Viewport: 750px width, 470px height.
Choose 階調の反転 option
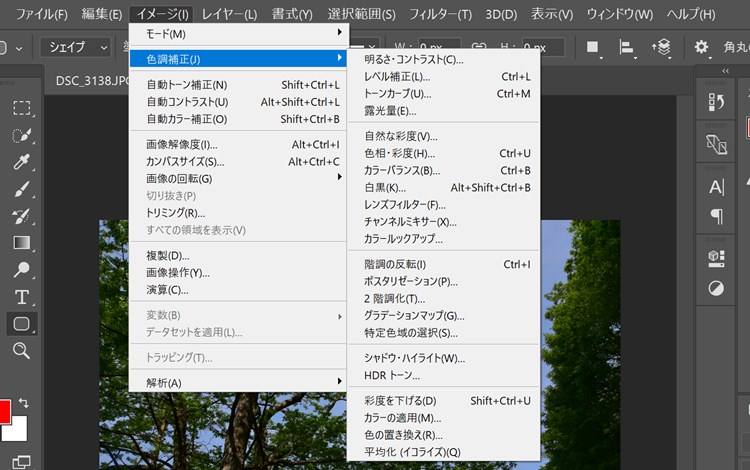(x=445, y=265)
